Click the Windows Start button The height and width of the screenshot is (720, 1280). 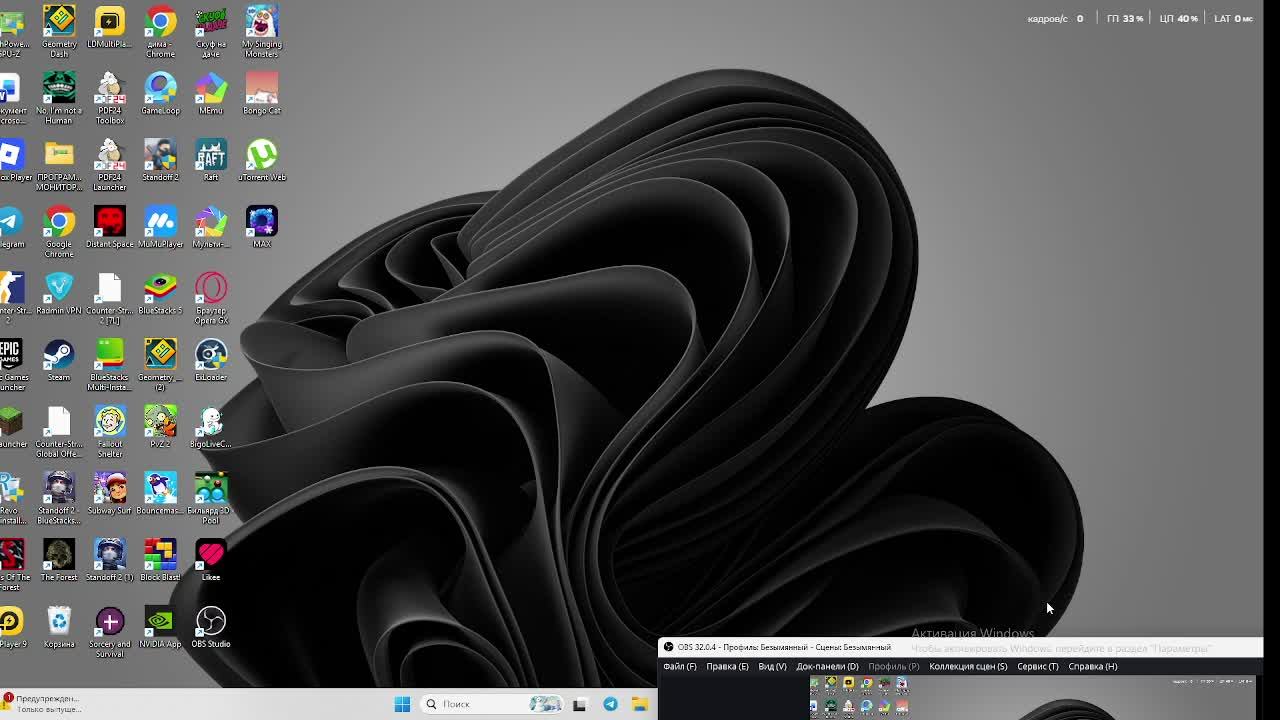402,704
